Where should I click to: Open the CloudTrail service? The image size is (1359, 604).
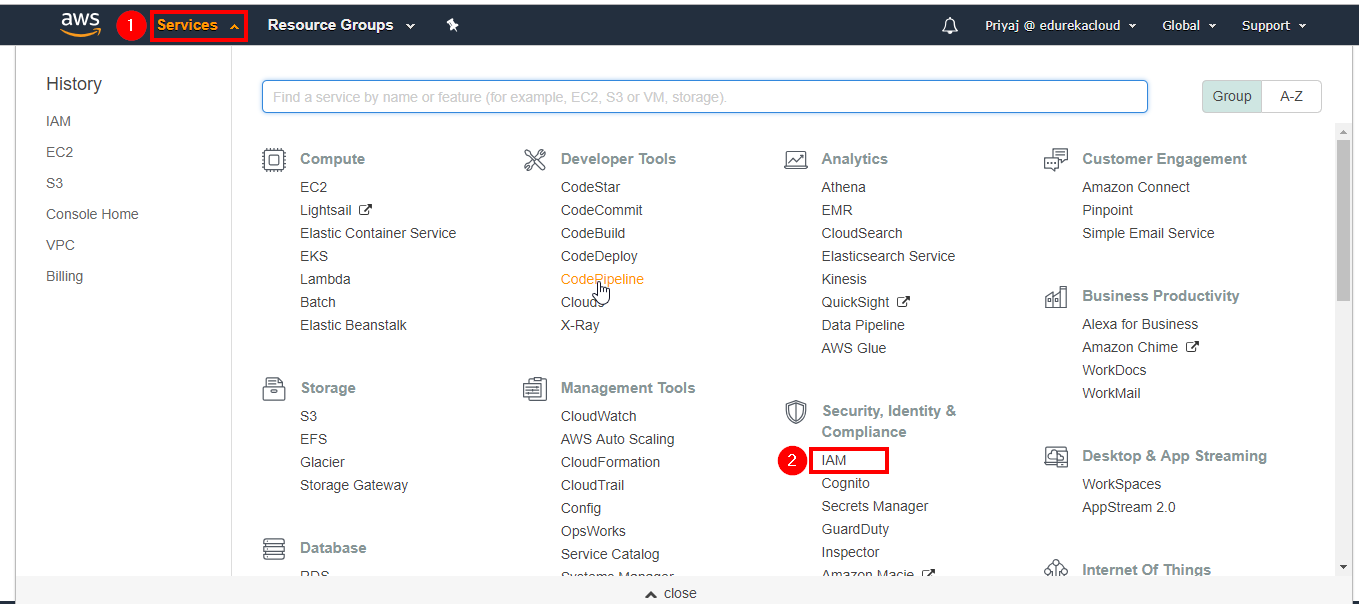(592, 485)
